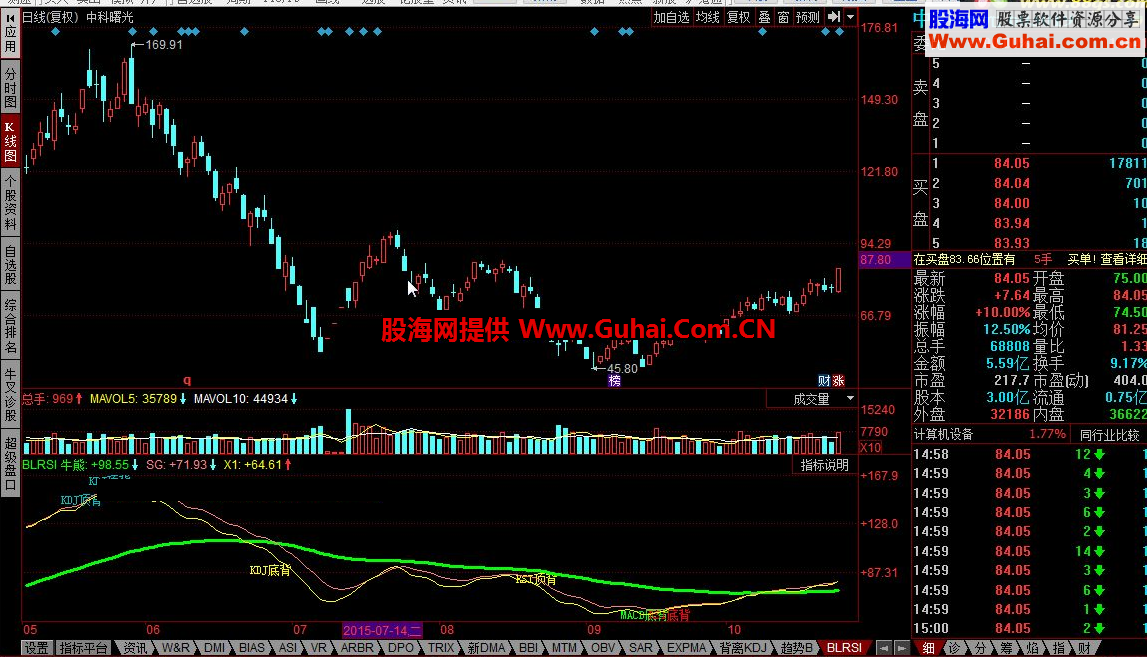Open 超级盘口 order book view
The height and width of the screenshot is (657, 1147).
[10, 462]
